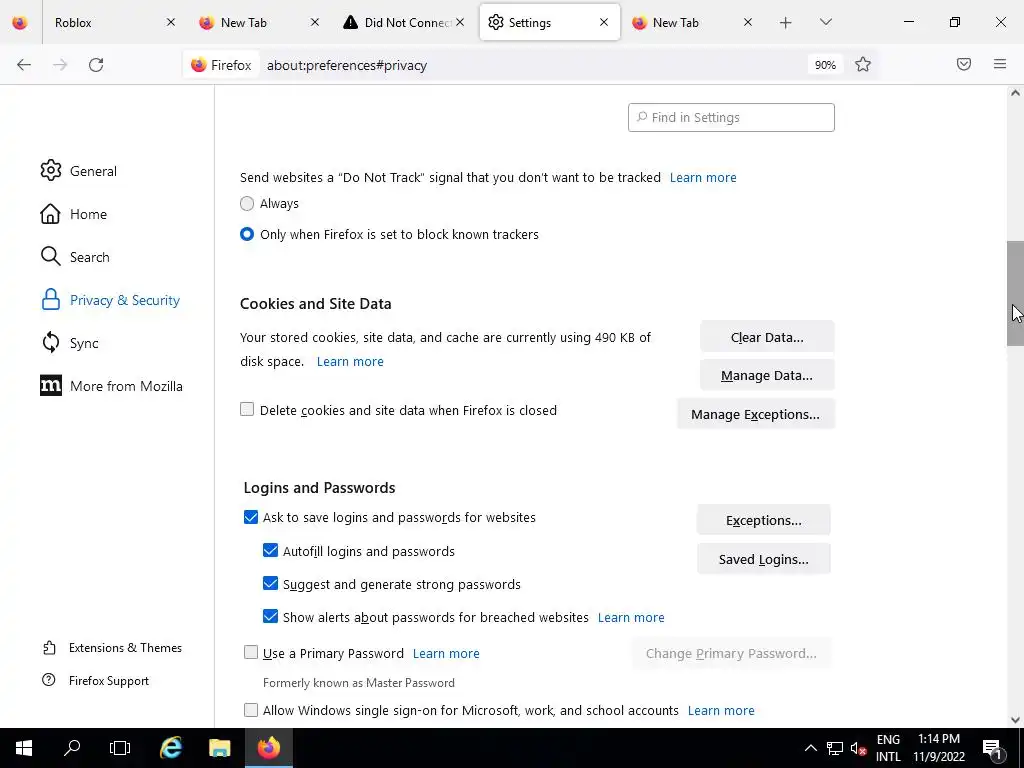The width and height of the screenshot is (1024, 768).
Task: Click the Manage Data button
Action: [767, 376]
